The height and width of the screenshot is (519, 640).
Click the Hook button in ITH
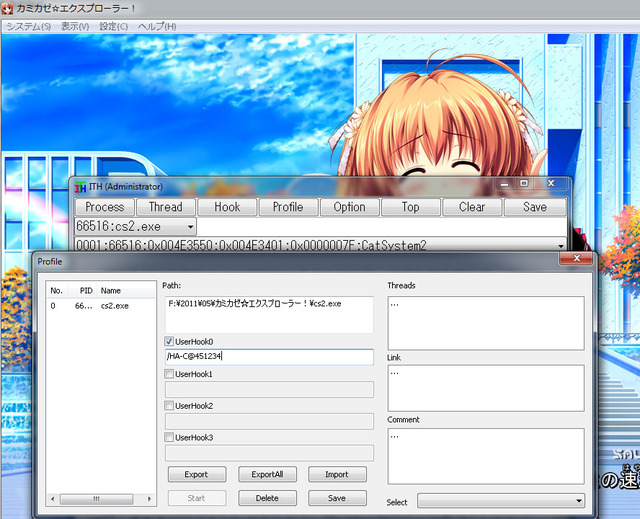click(x=227, y=207)
